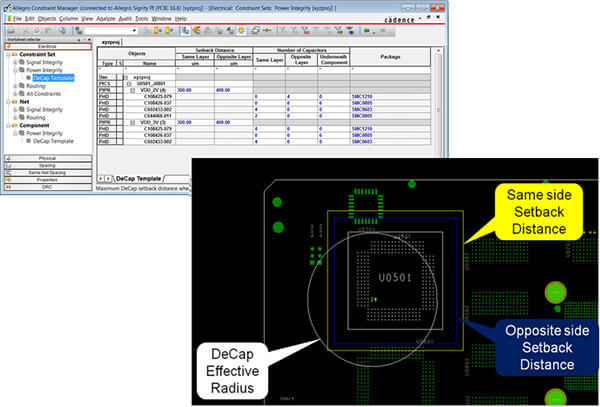Image resolution: width=600 pixels, height=407 pixels.
Task: Select the DRC worksheet selector button
Action: [x=48, y=187]
